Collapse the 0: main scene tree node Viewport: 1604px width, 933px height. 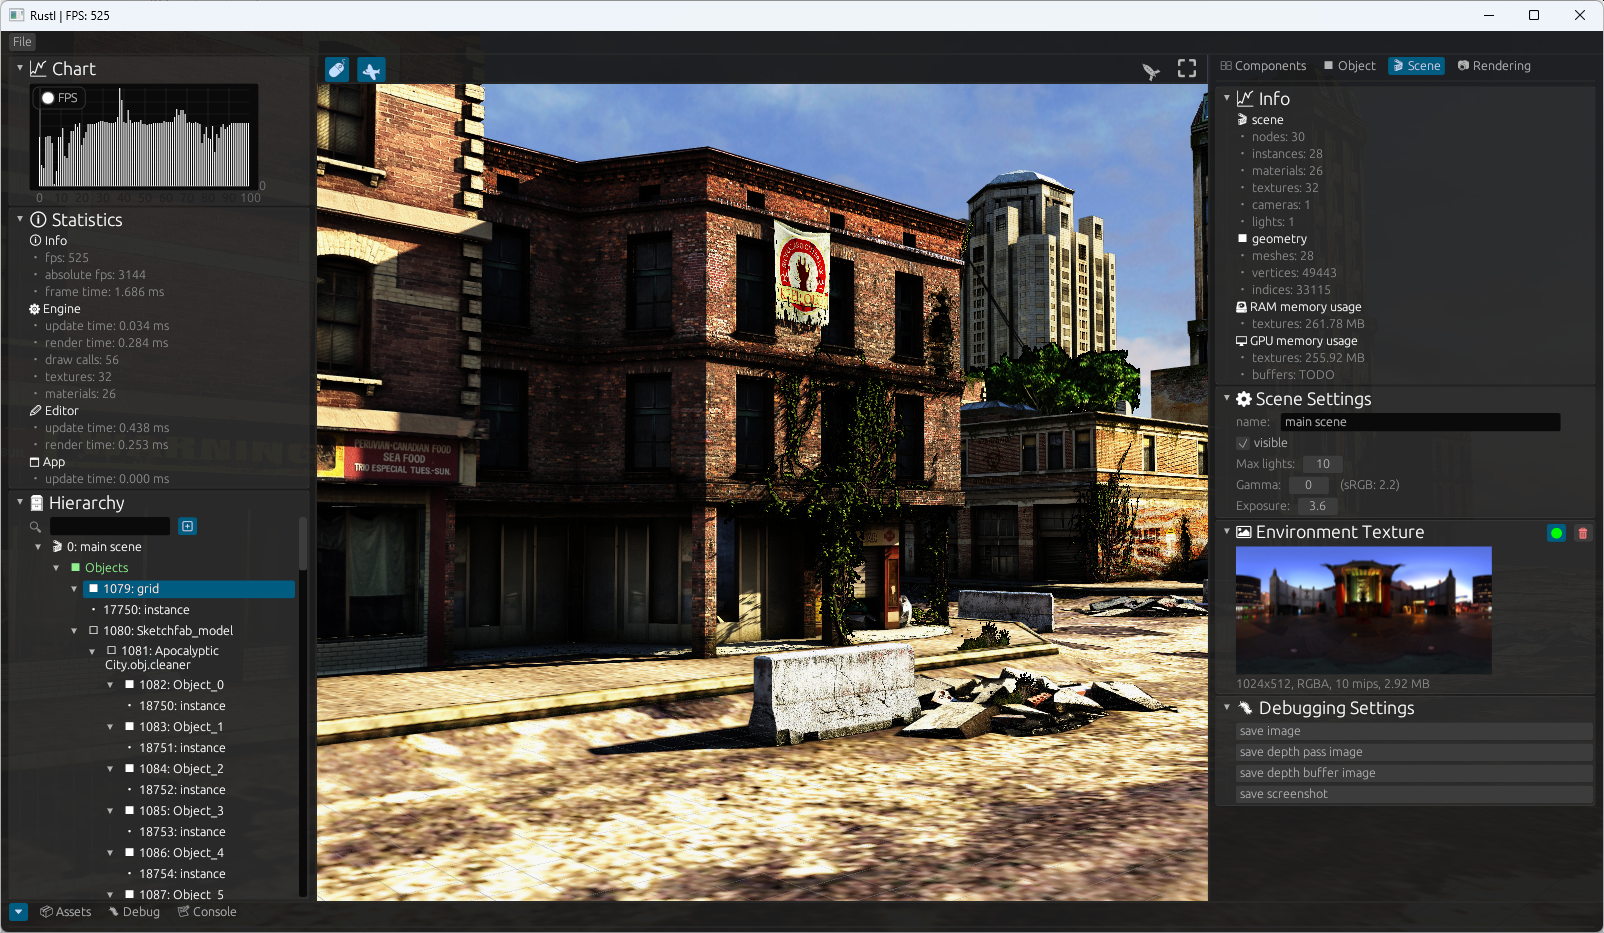pyautogui.click(x=38, y=547)
